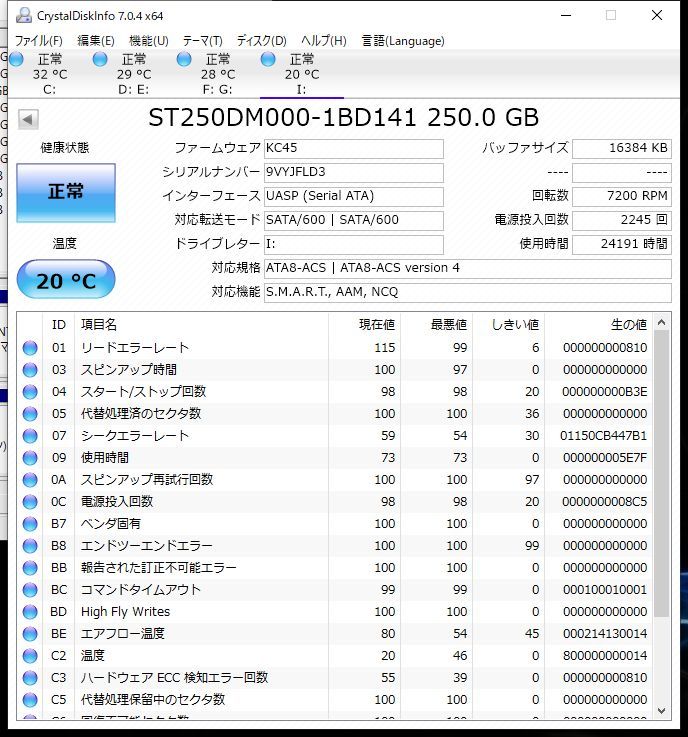Click the status icon for リードエラーレート row
Image resolution: width=688 pixels, height=737 pixels.
pos(30,348)
